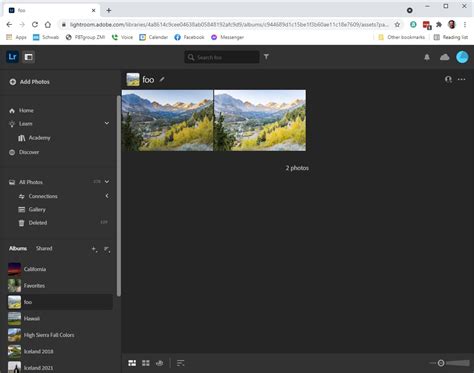Open the Iceland 2018 album
This screenshot has width=474, height=373.
click(60, 351)
